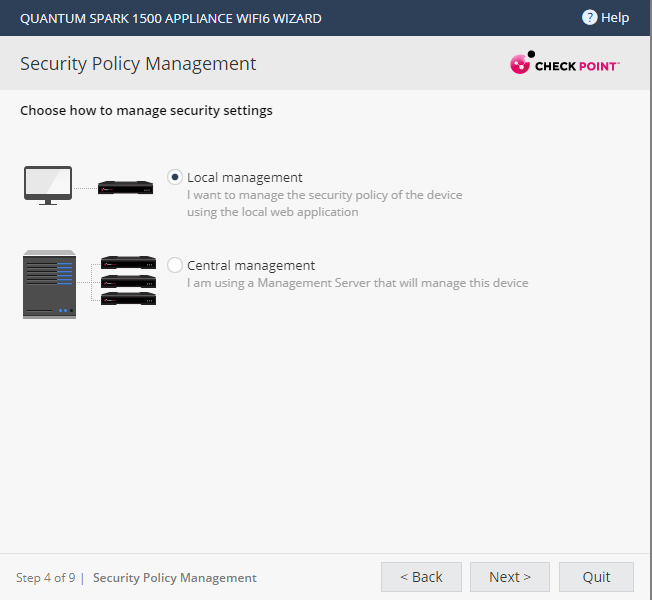Open the Help link

click(605, 17)
